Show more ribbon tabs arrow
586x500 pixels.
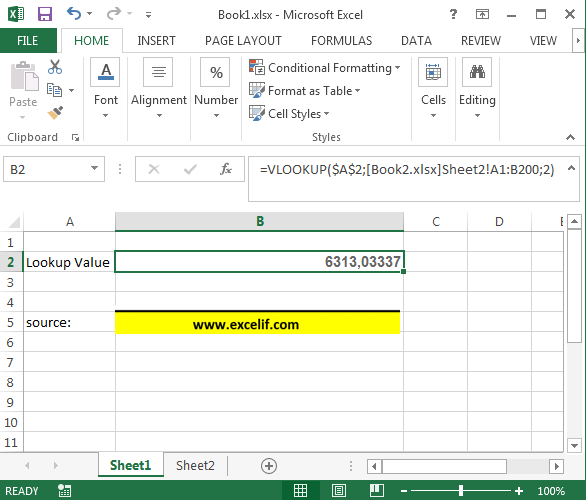[x=578, y=40]
